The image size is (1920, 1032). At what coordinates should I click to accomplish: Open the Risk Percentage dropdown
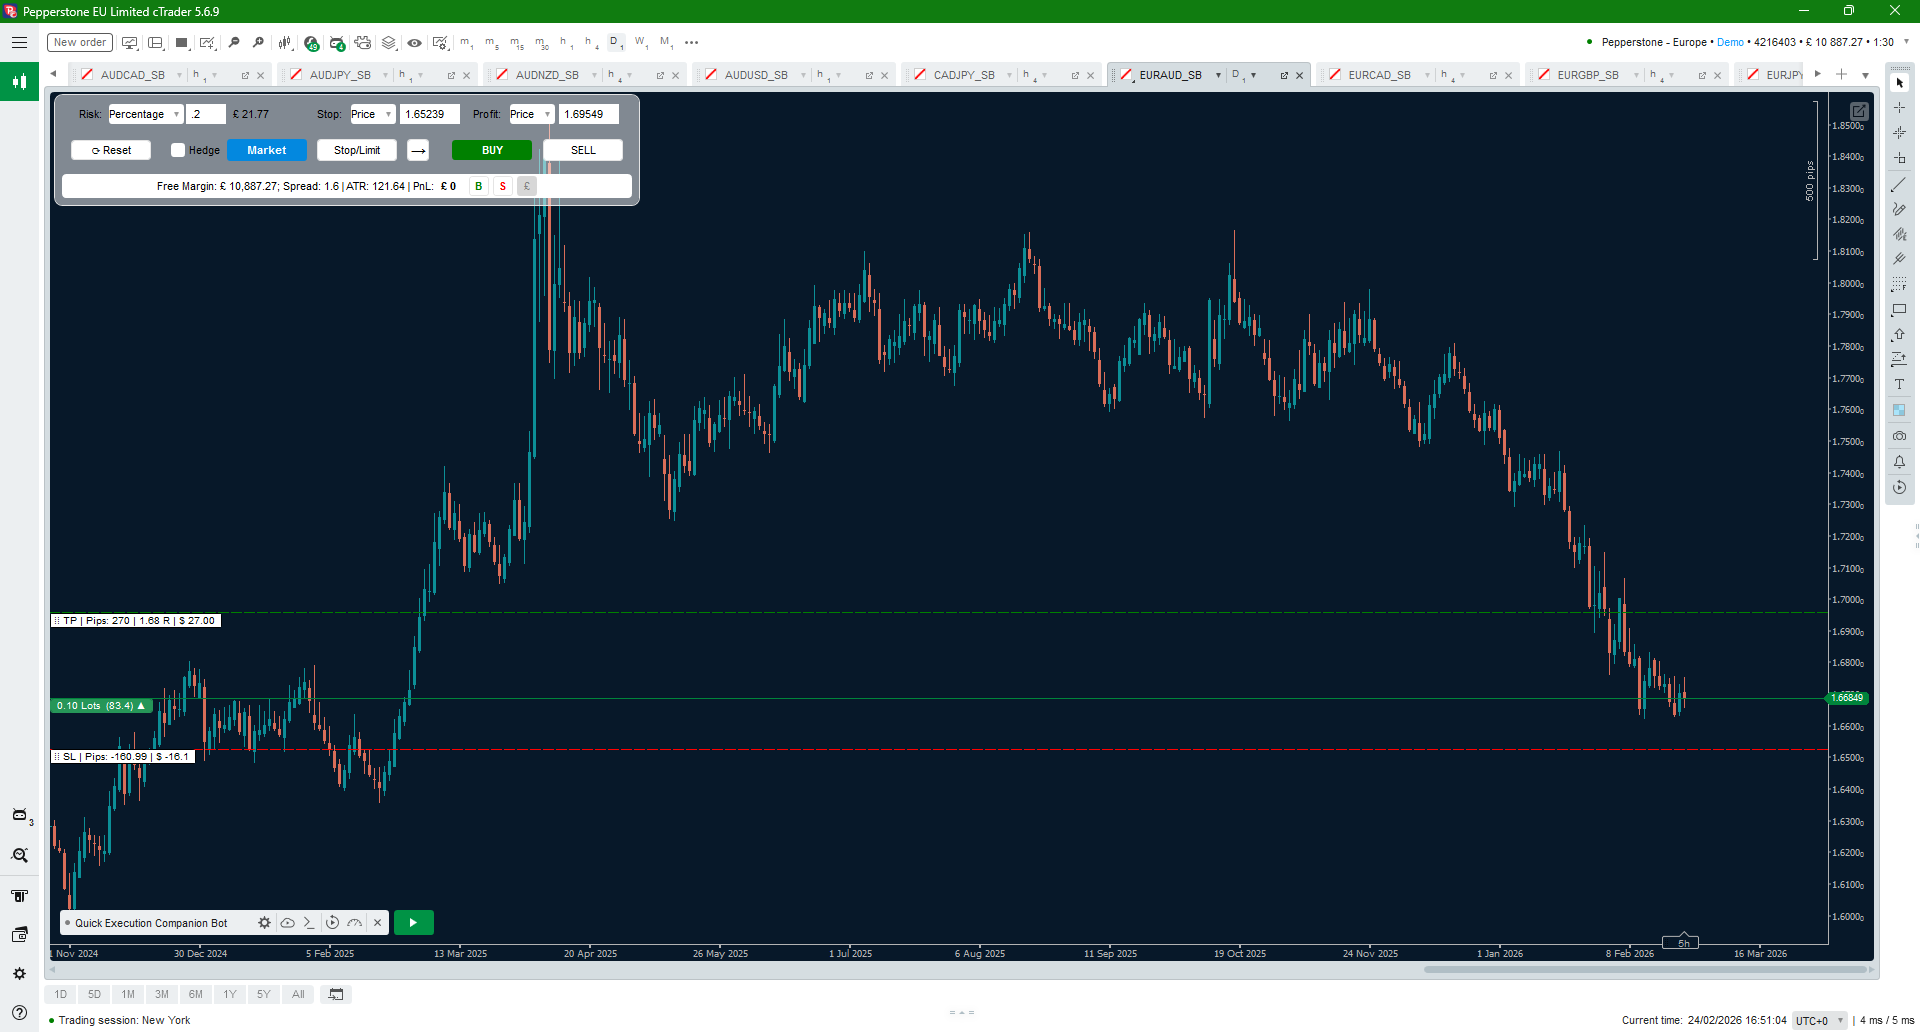tap(145, 114)
